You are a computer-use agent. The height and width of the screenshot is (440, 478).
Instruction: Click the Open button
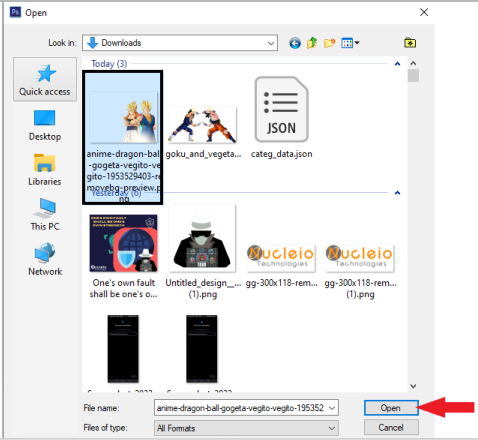pyautogui.click(x=391, y=408)
